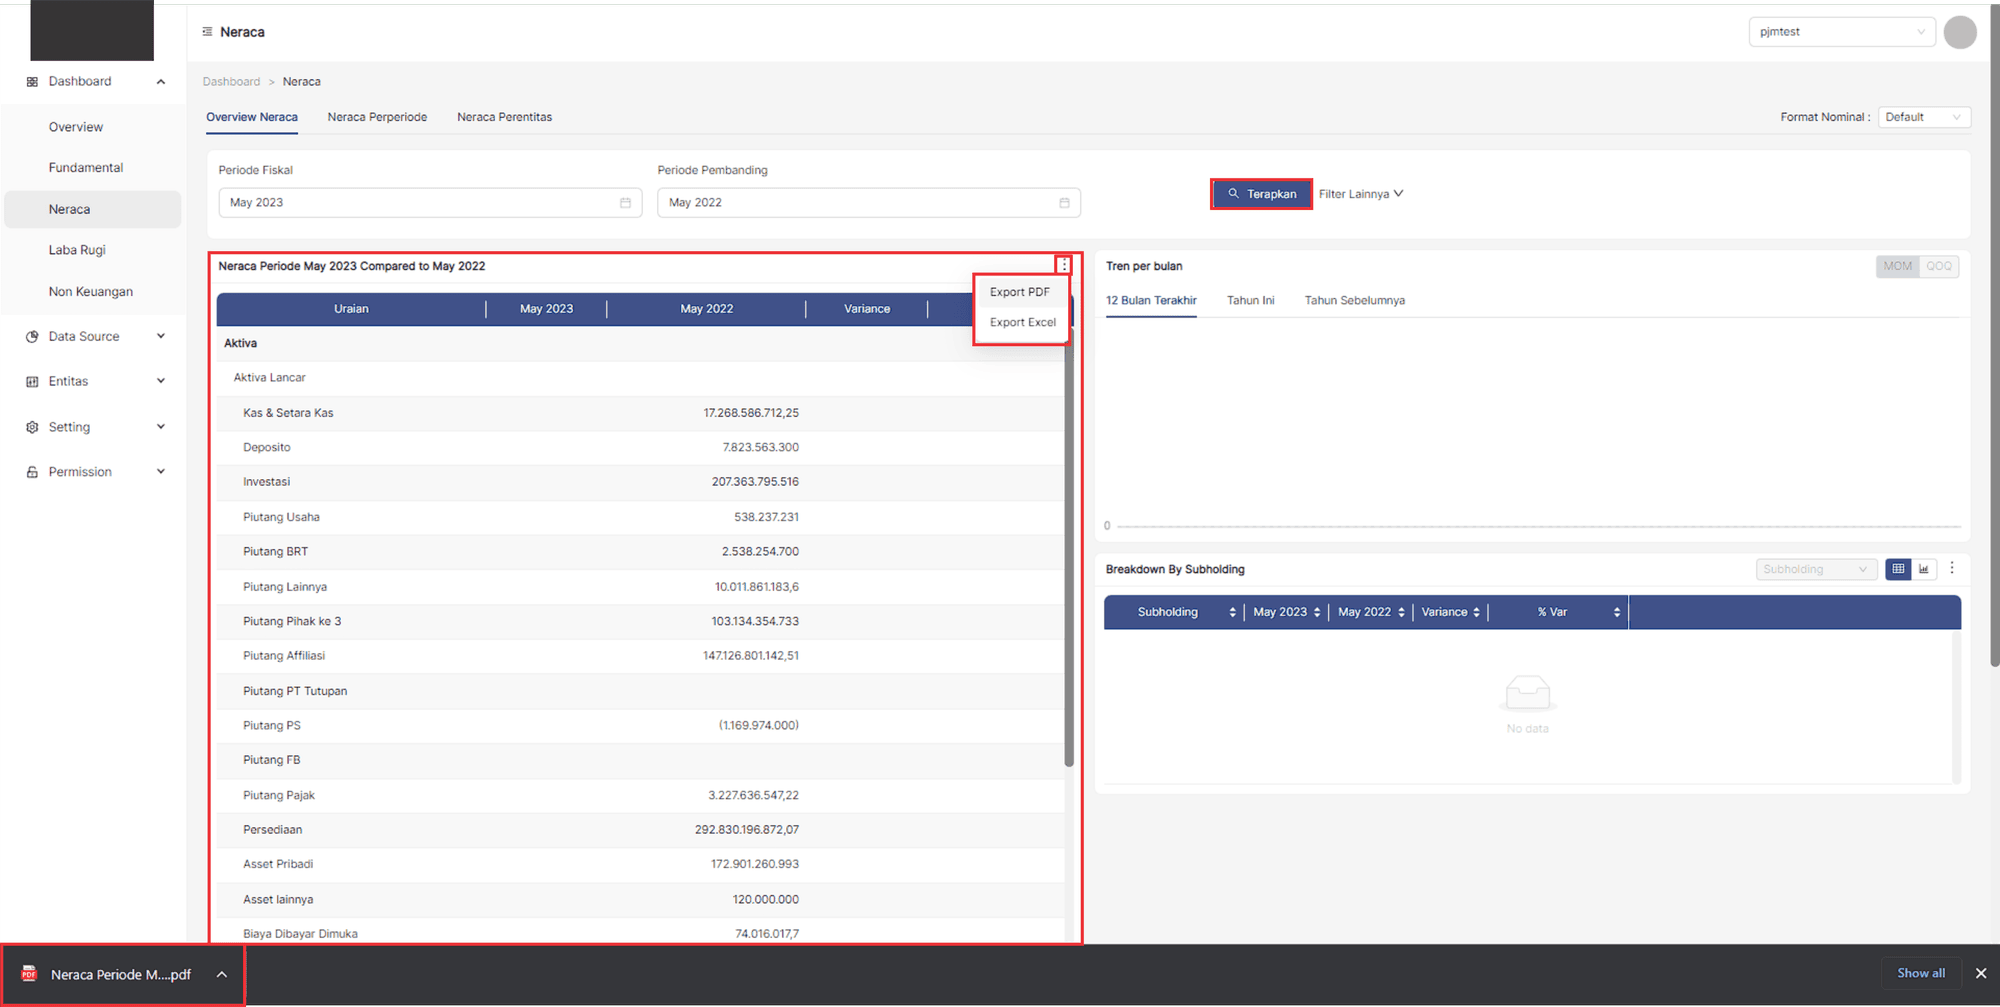Open the pjmtest account dropdown
This screenshot has height=1007, width=2000.
pos(1840,32)
